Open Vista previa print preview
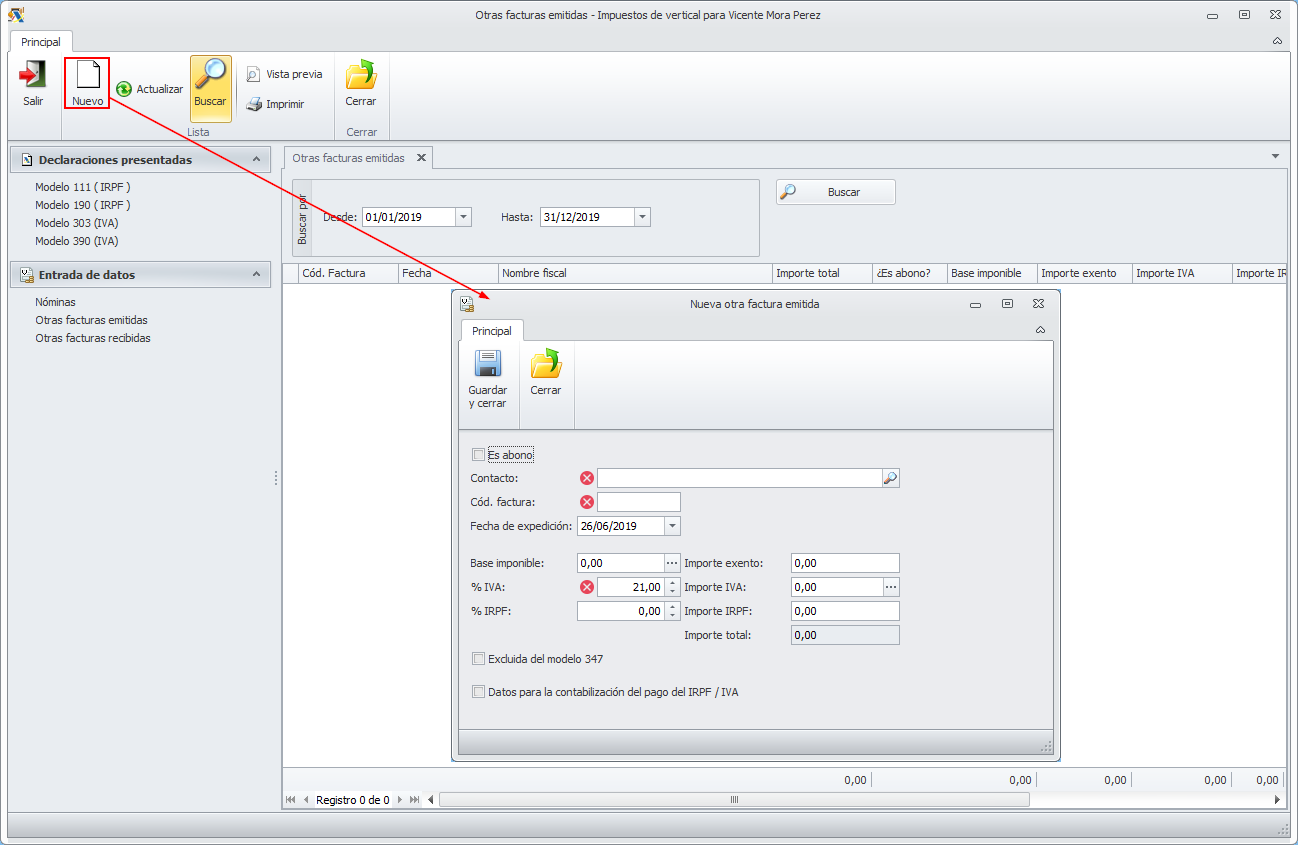 coord(284,74)
